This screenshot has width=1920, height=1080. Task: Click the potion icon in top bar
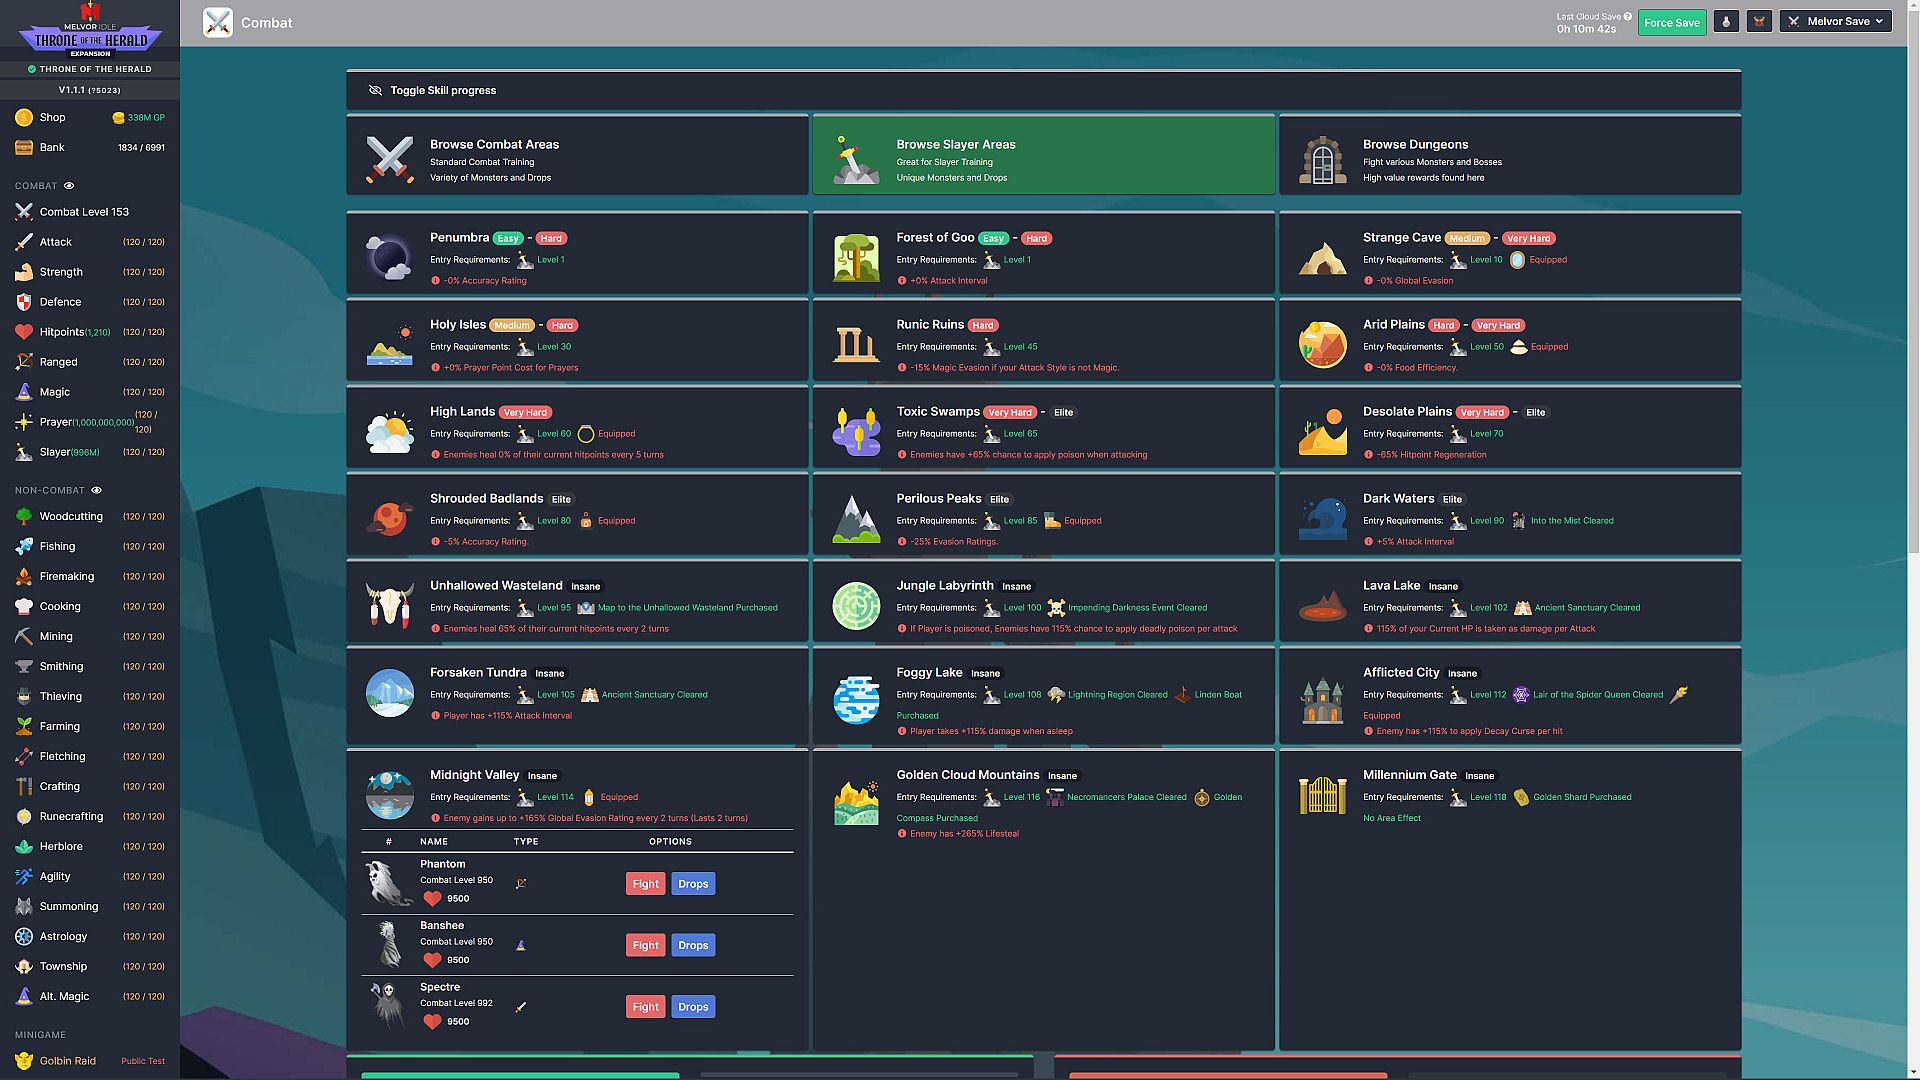tap(1726, 22)
